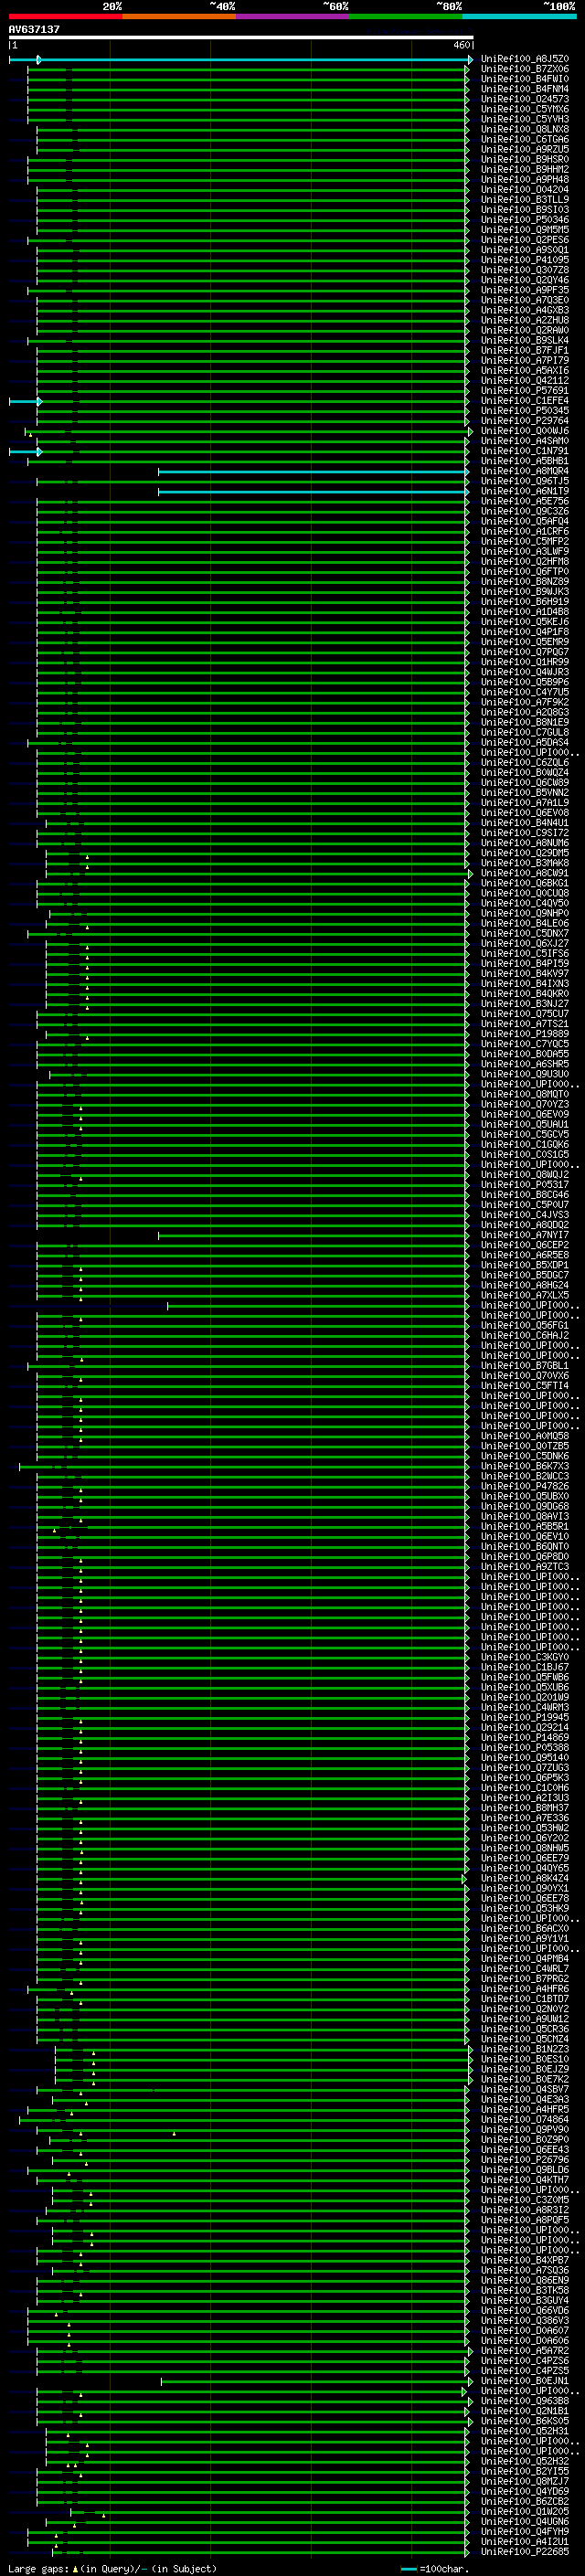Click the purple ~60% identity legend segment

click(x=293, y=16)
